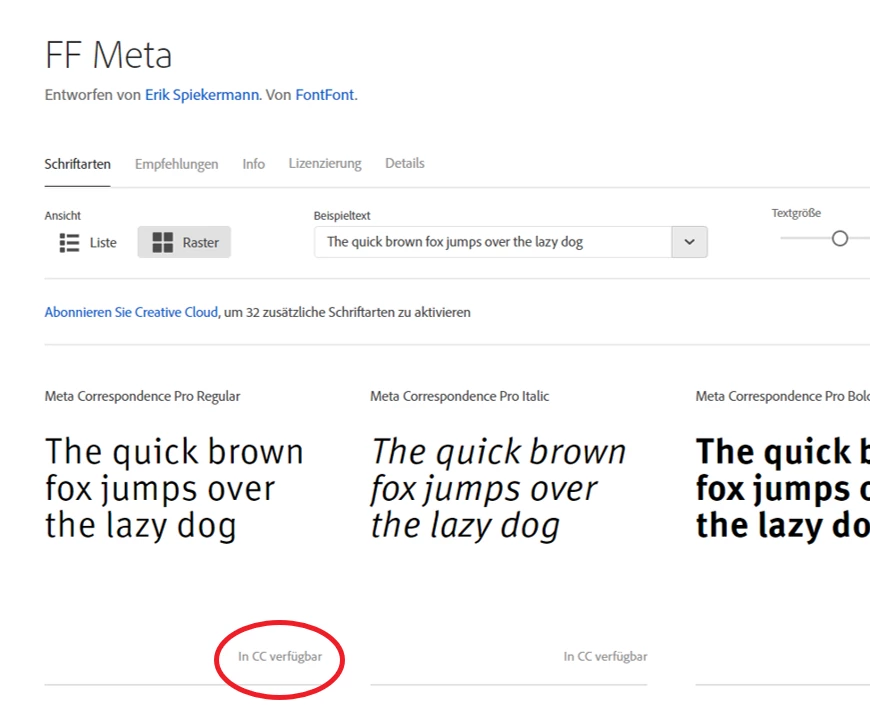Click Meta Correspondence Pro Italic title
Viewport: 870px width, 711px height.
click(x=459, y=396)
